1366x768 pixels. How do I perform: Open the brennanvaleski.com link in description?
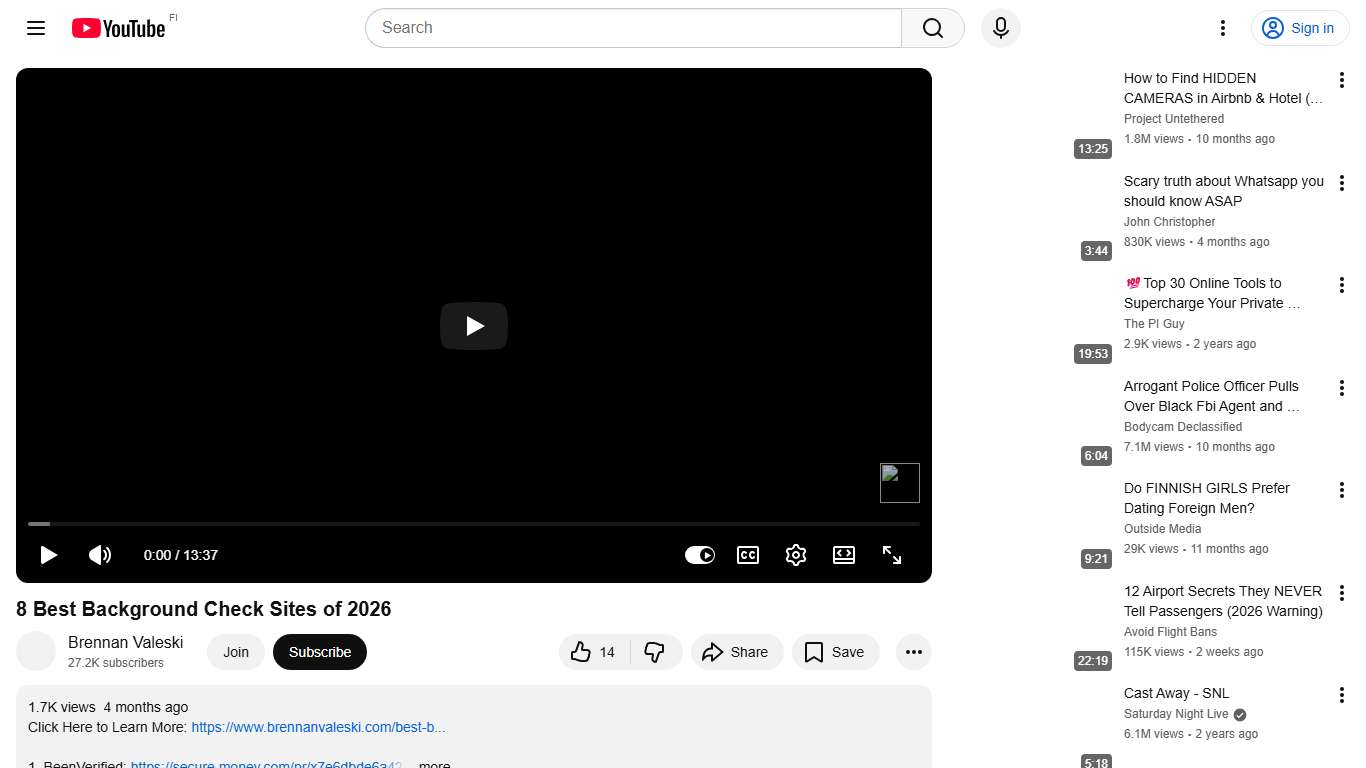[318, 727]
